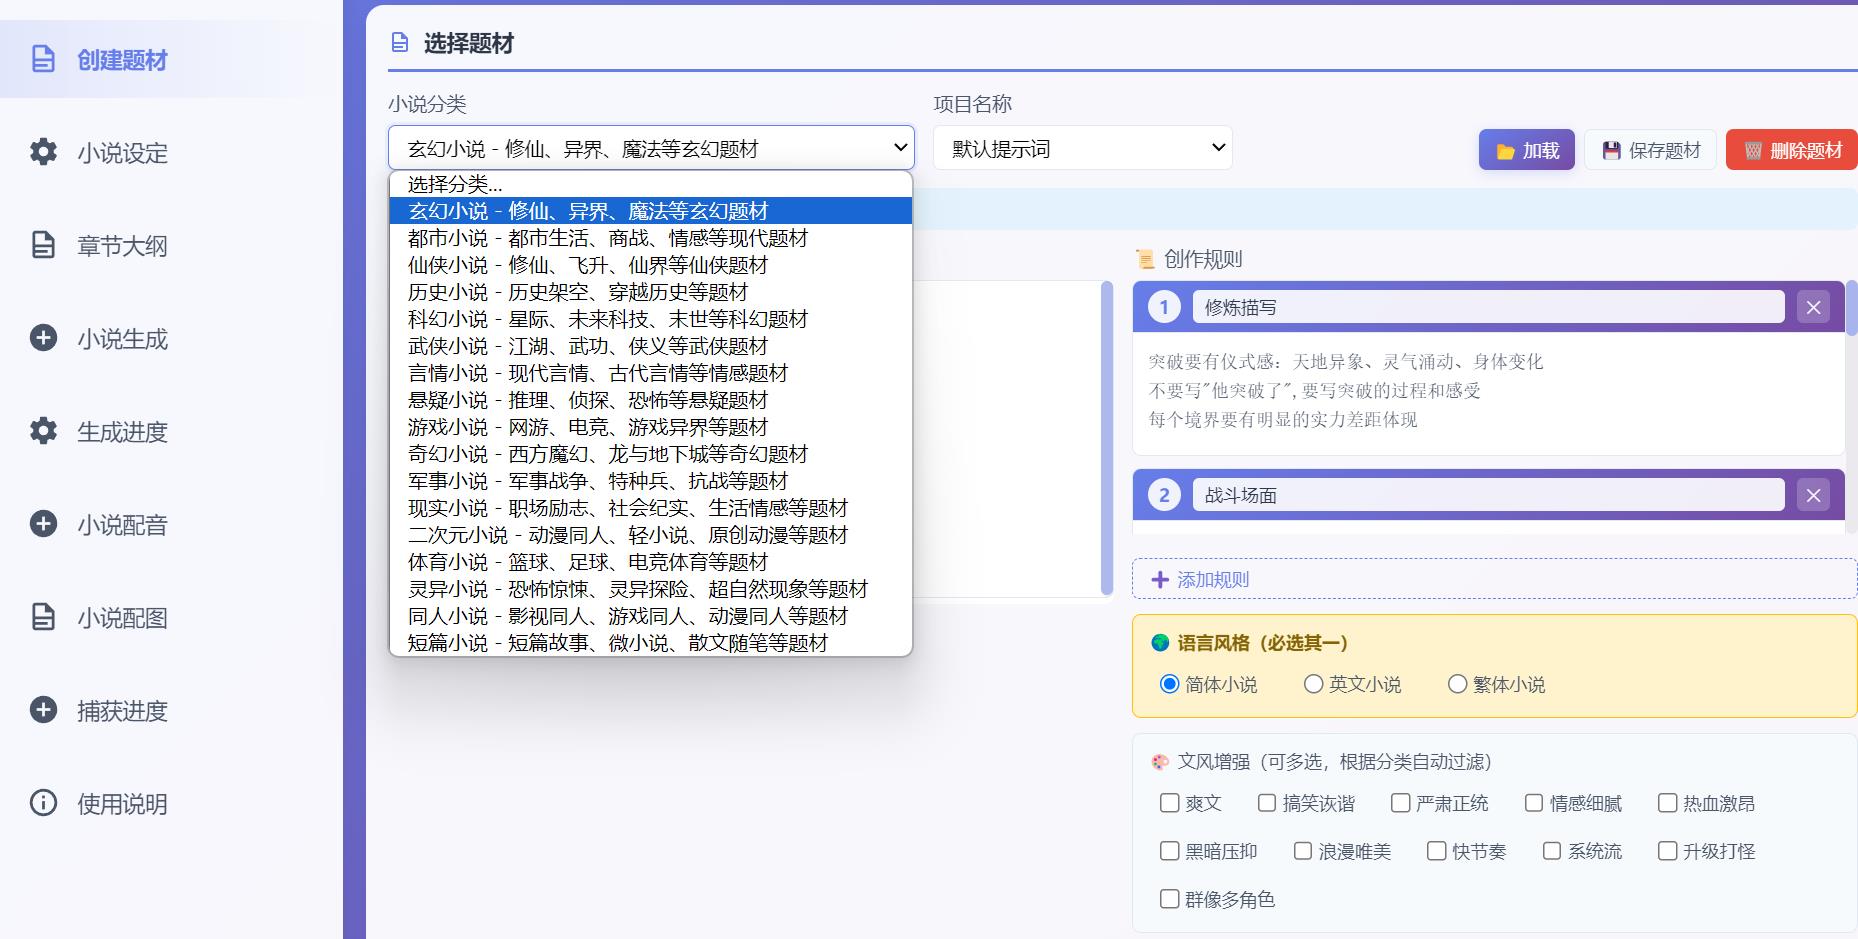Pick 悬疑小说 option in the dropdown list
The image size is (1858, 939).
point(587,400)
